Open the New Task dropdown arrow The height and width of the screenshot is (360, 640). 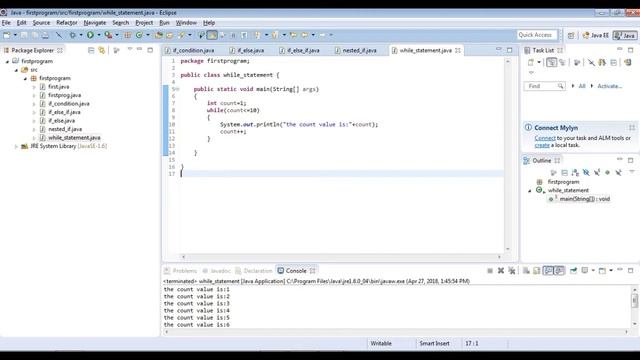coord(539,62)
